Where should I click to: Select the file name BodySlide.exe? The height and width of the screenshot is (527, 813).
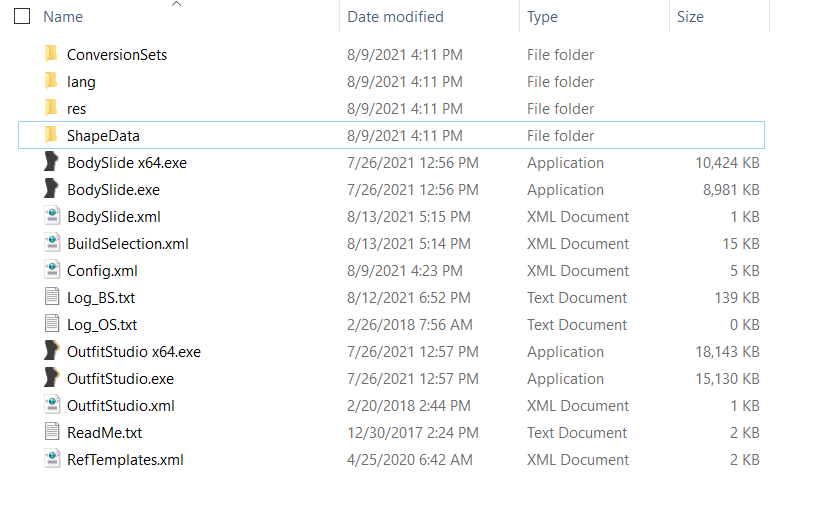(x=113, y=190)
